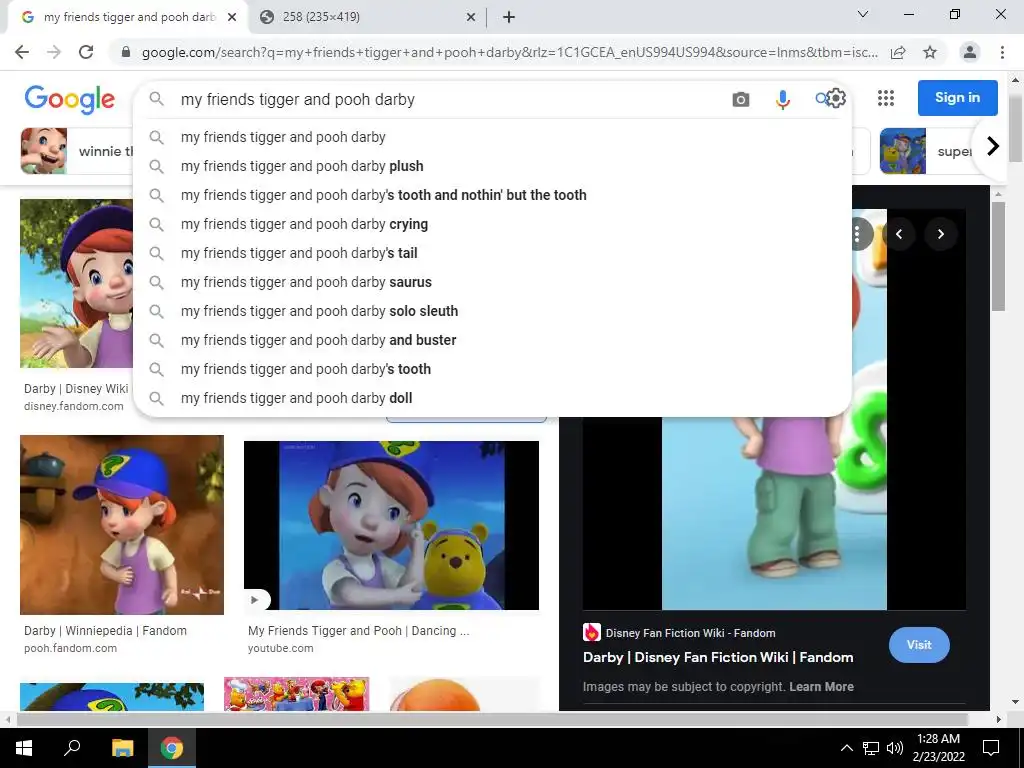The width and height of the screenshot is (1024, 768).
Task: Open 'Learn More' copyright link
Action: point(821,686)
